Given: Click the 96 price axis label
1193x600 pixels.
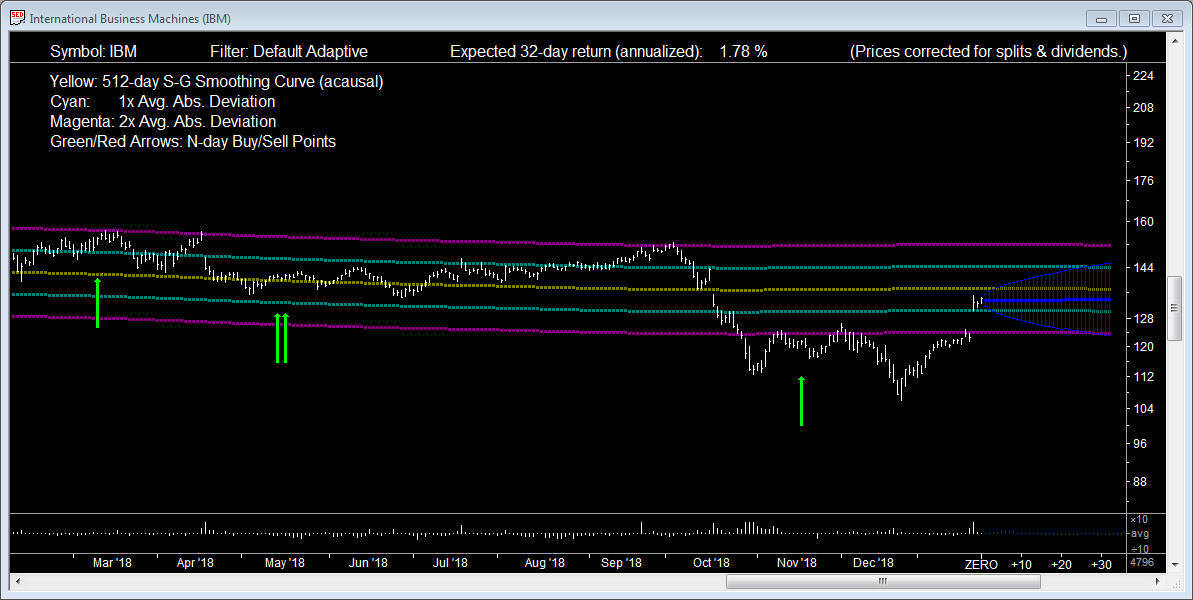Looking at the screenshot, I should point(1140,444).
